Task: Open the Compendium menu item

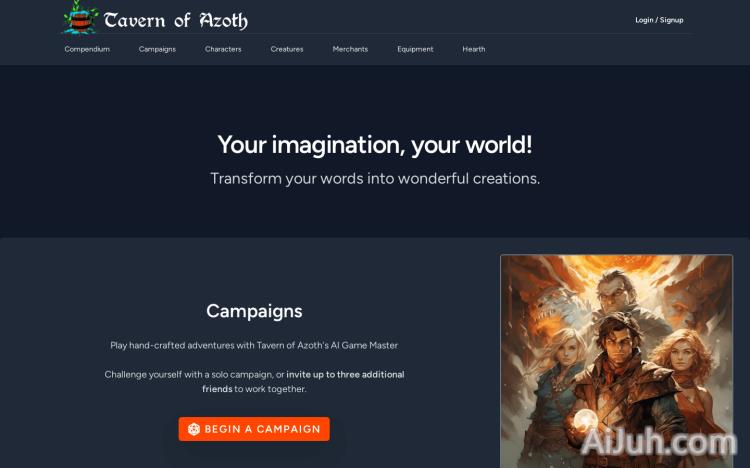Action: click(x=87, y=49)
